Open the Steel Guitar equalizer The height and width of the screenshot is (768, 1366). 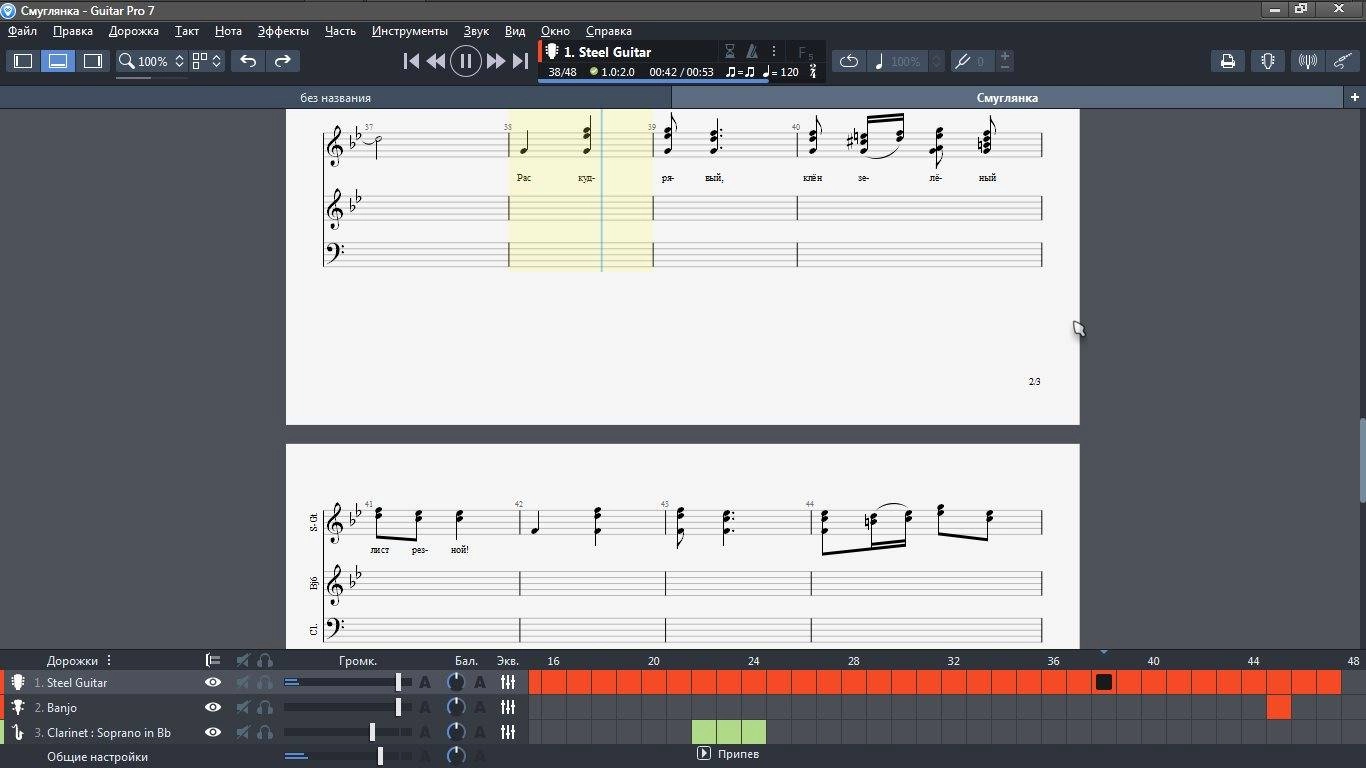(x=508, y=682)
